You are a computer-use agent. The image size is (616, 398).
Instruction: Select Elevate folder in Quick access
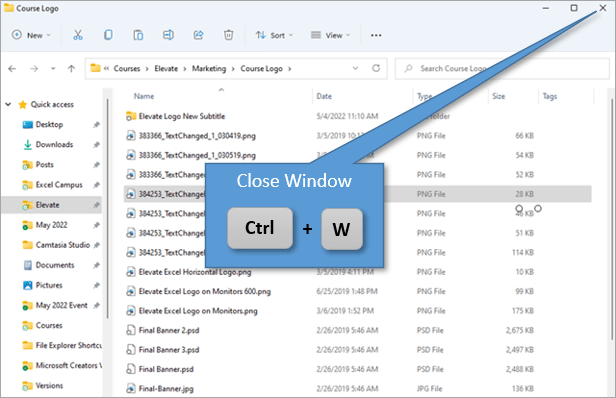48,205
